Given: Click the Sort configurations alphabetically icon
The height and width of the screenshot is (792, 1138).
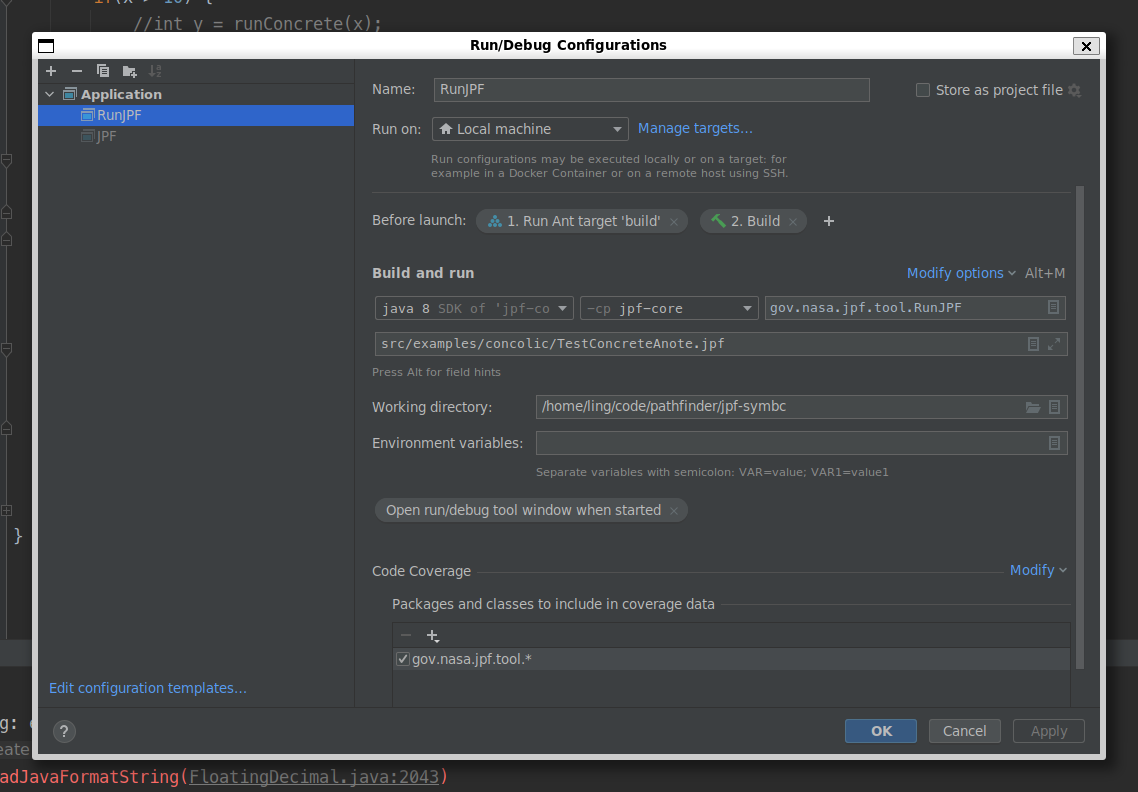Looking at the screenshot, I should coord(155,71).
